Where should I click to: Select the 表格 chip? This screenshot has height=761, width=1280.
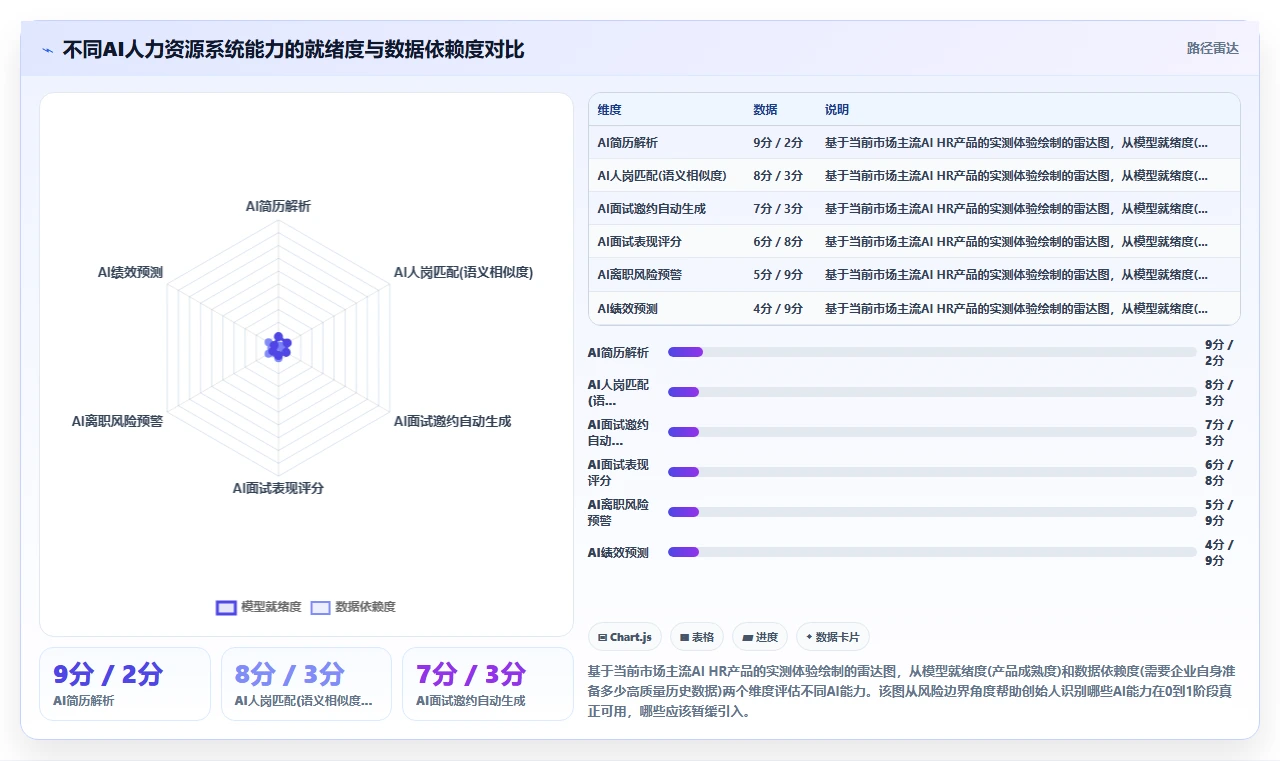tap(697, 637)
